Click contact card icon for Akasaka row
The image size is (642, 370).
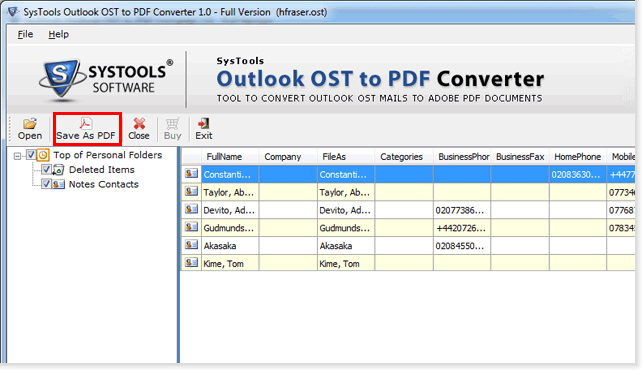[x=191, y=245]
